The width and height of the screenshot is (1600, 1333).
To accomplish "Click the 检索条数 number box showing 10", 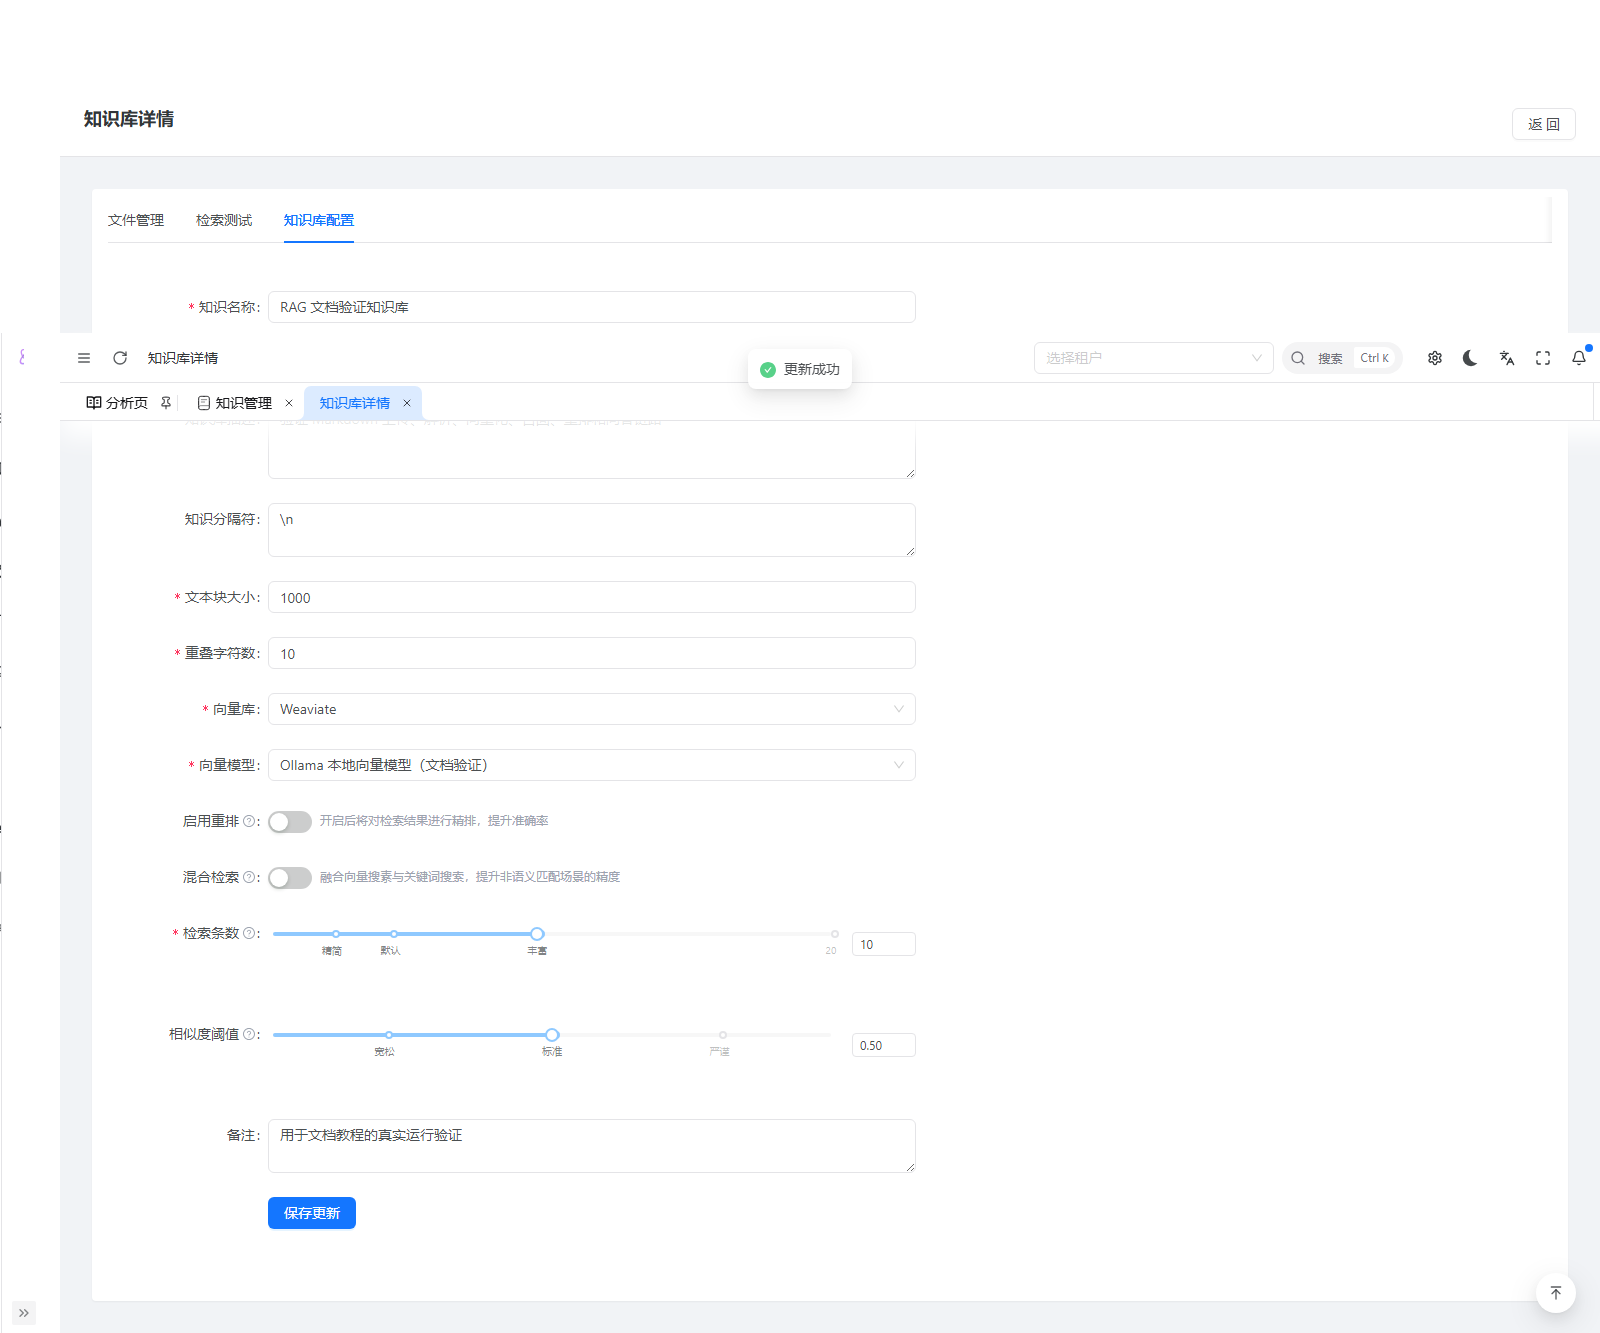I will (884, 944).
